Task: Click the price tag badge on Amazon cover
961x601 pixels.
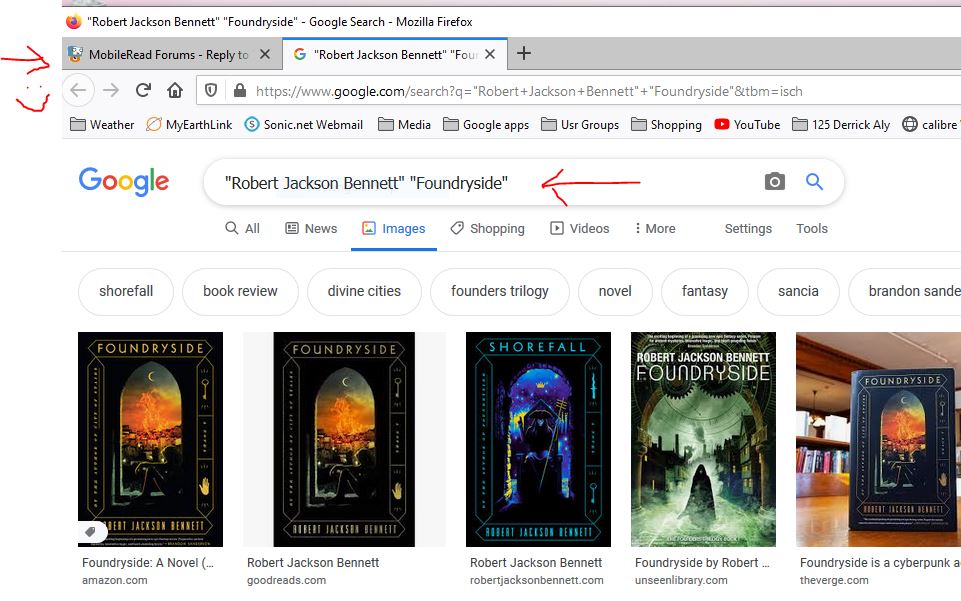Action: tap(90, 531)
